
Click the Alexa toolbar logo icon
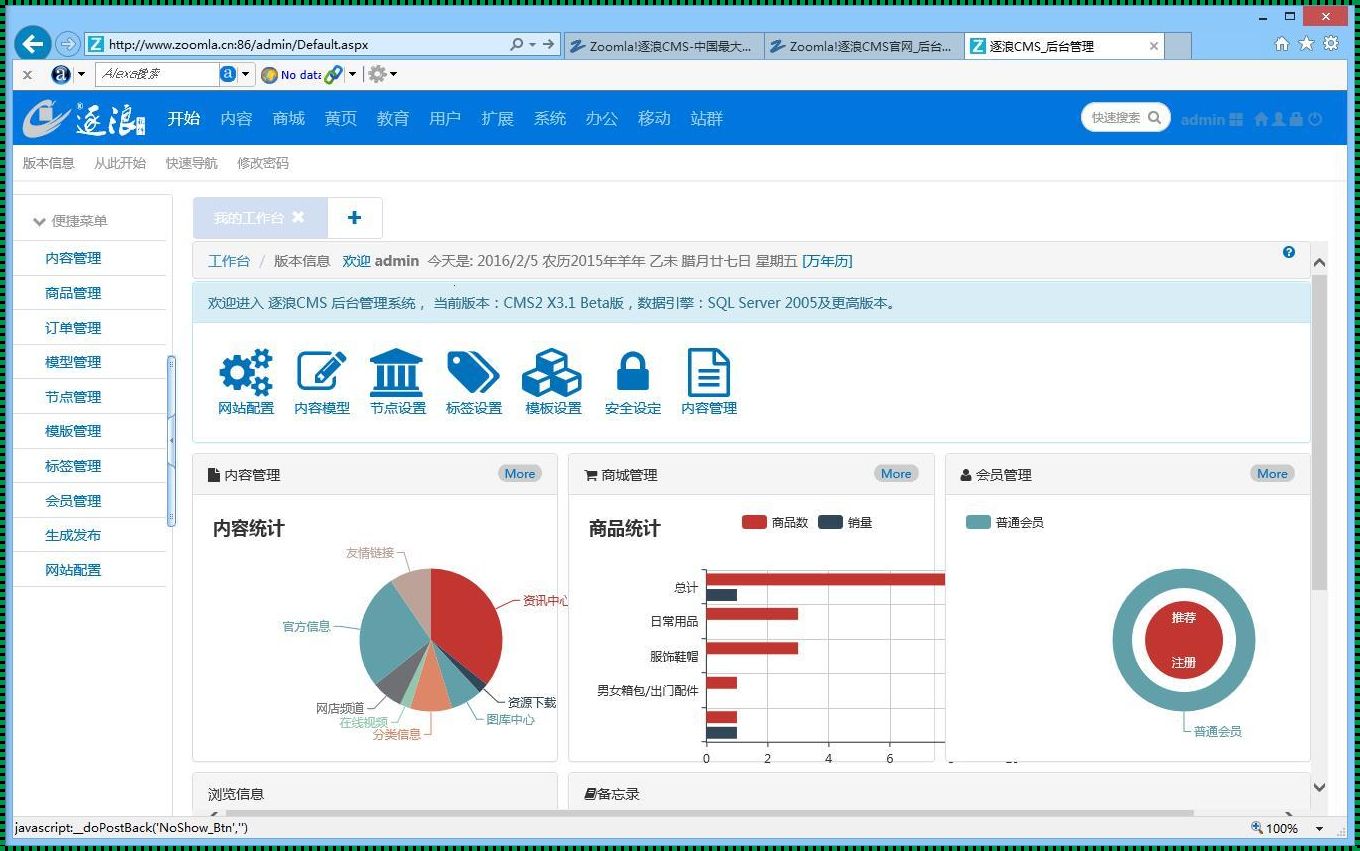point(61,74)
